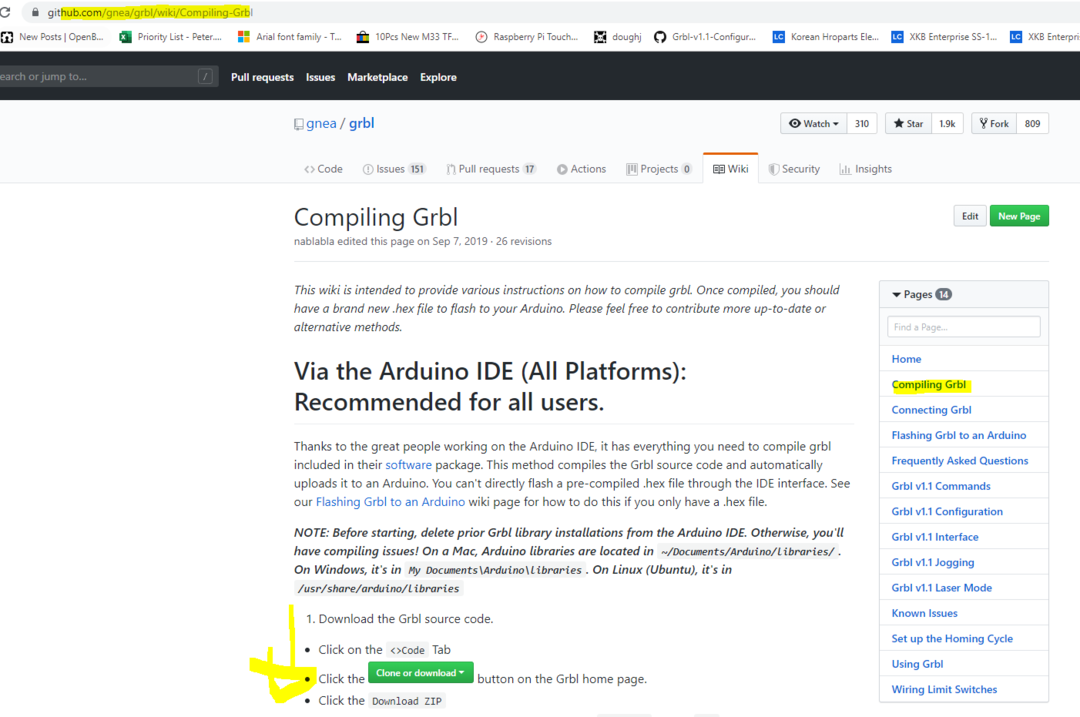1080x717 pixels.
Task: Click the Find a Page search field
Action: pyautogui.click(x=963, y=327)
